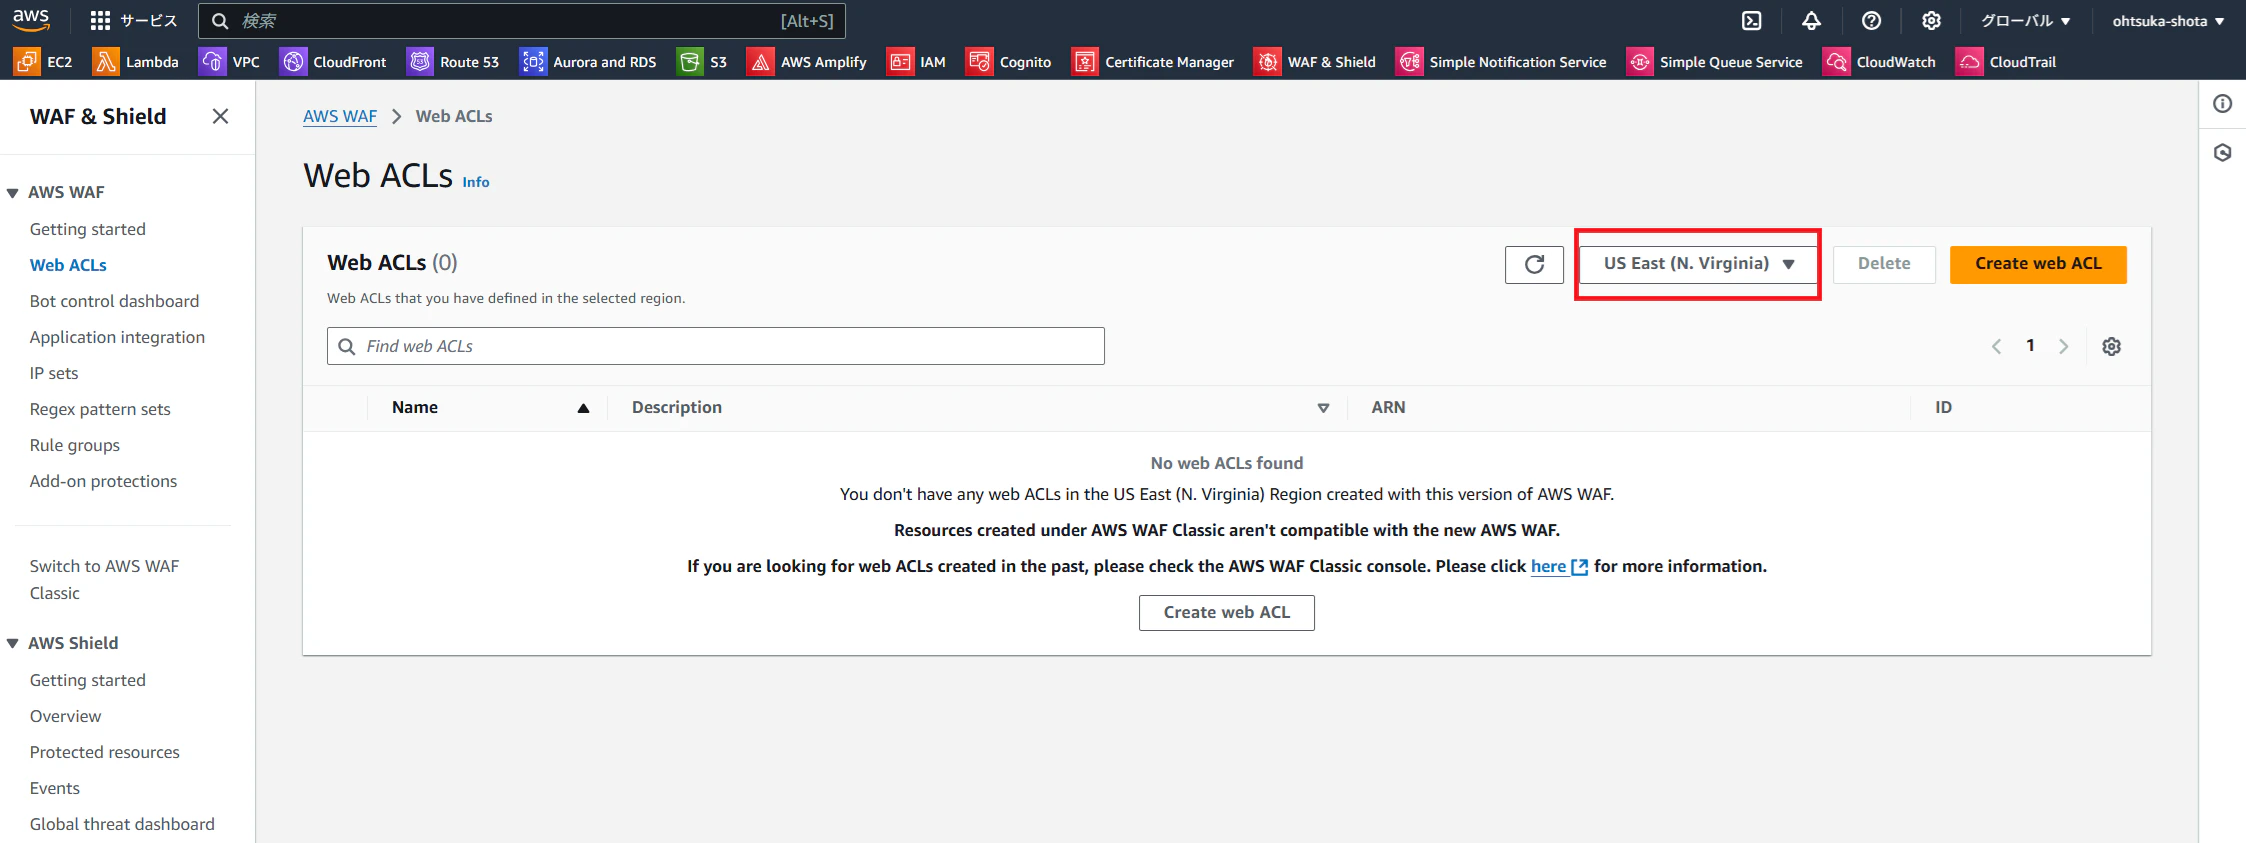Open Application integration page

(x=117, y=337)
